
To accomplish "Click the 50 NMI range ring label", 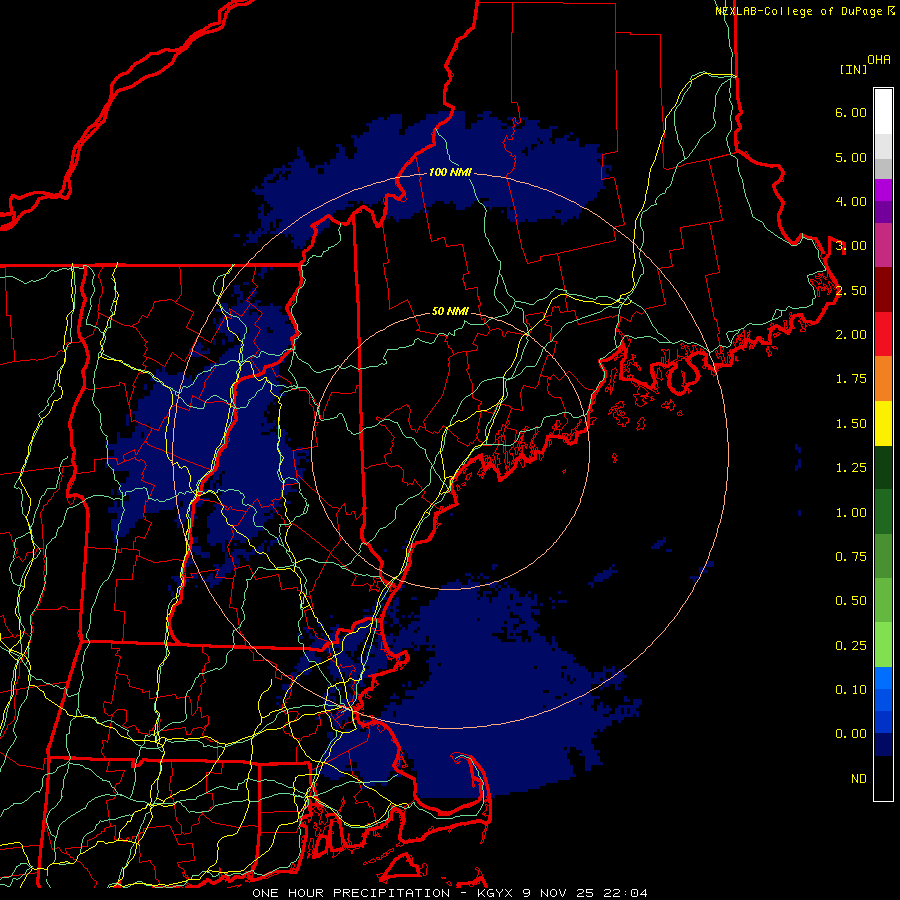I will coord(450,311).
